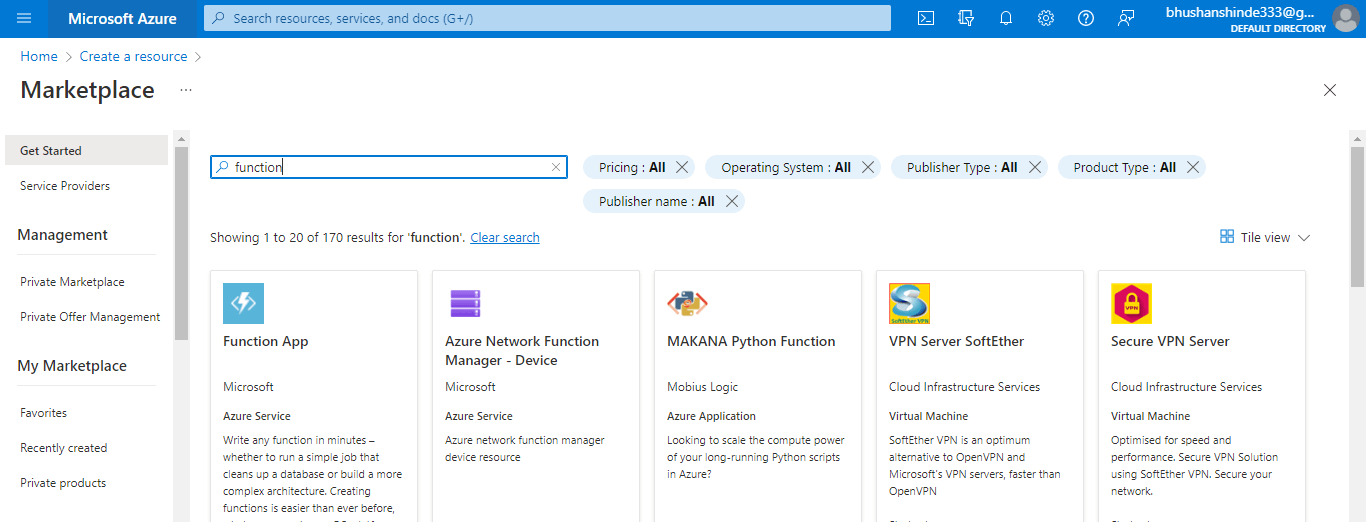Remove the Pricing filter chip
The width and height of the screenshot is (1366, 522).
point(682,168)
